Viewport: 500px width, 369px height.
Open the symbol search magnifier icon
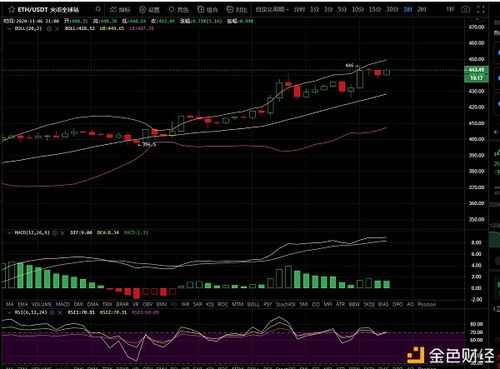pyautogui.click(x=98, y=9)
